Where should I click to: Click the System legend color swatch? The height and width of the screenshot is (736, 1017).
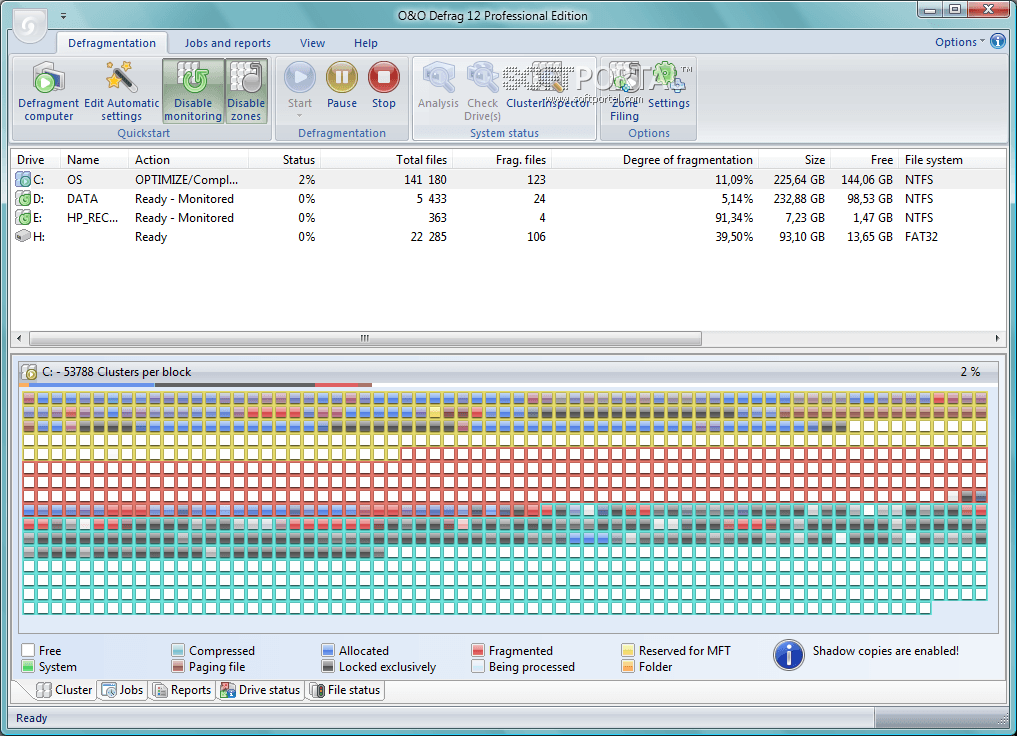click(x=28, y=666)
